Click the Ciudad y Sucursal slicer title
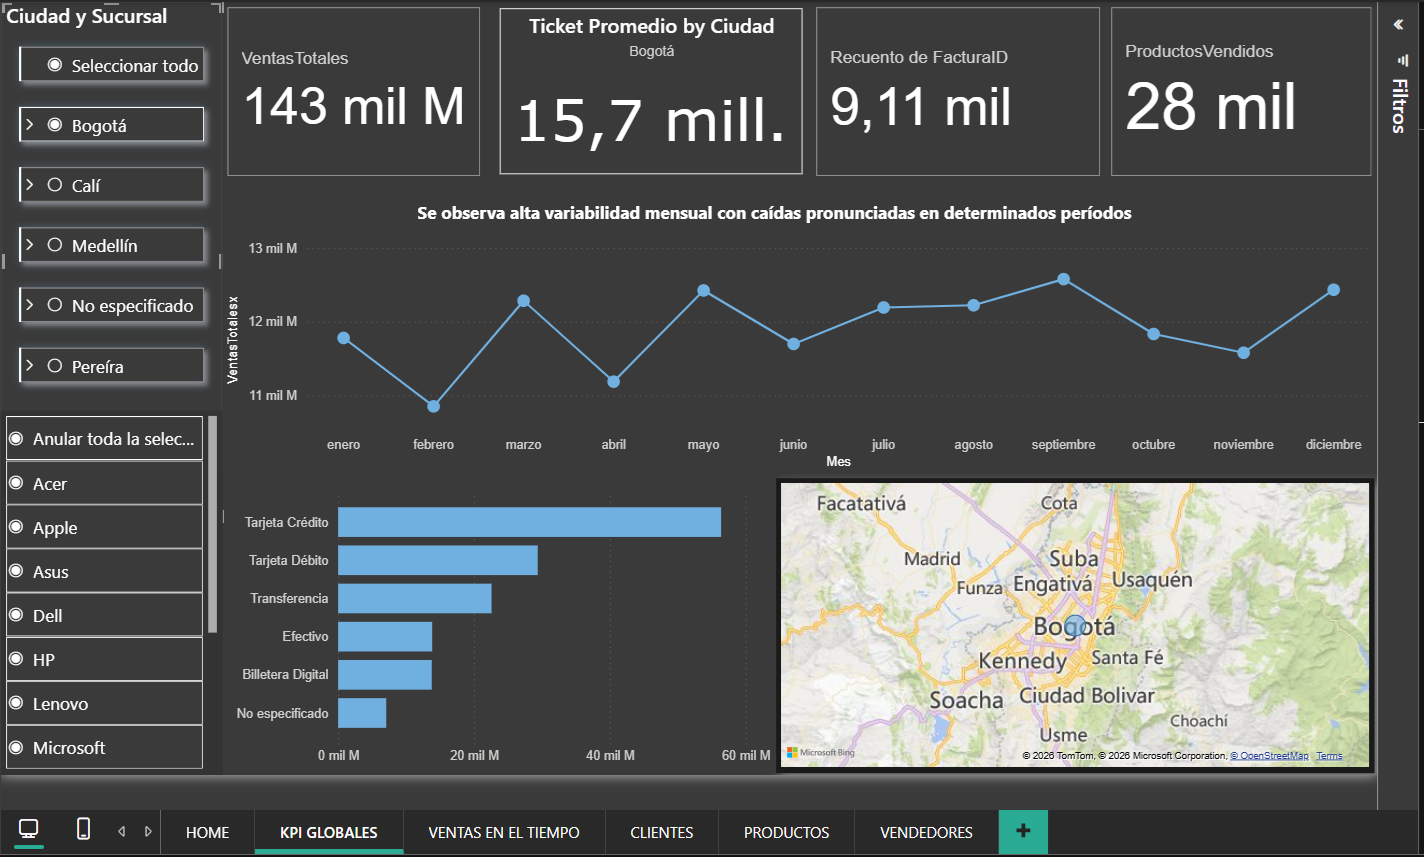This screenshot has height=857, width=1424. click(x=88, y=16)
